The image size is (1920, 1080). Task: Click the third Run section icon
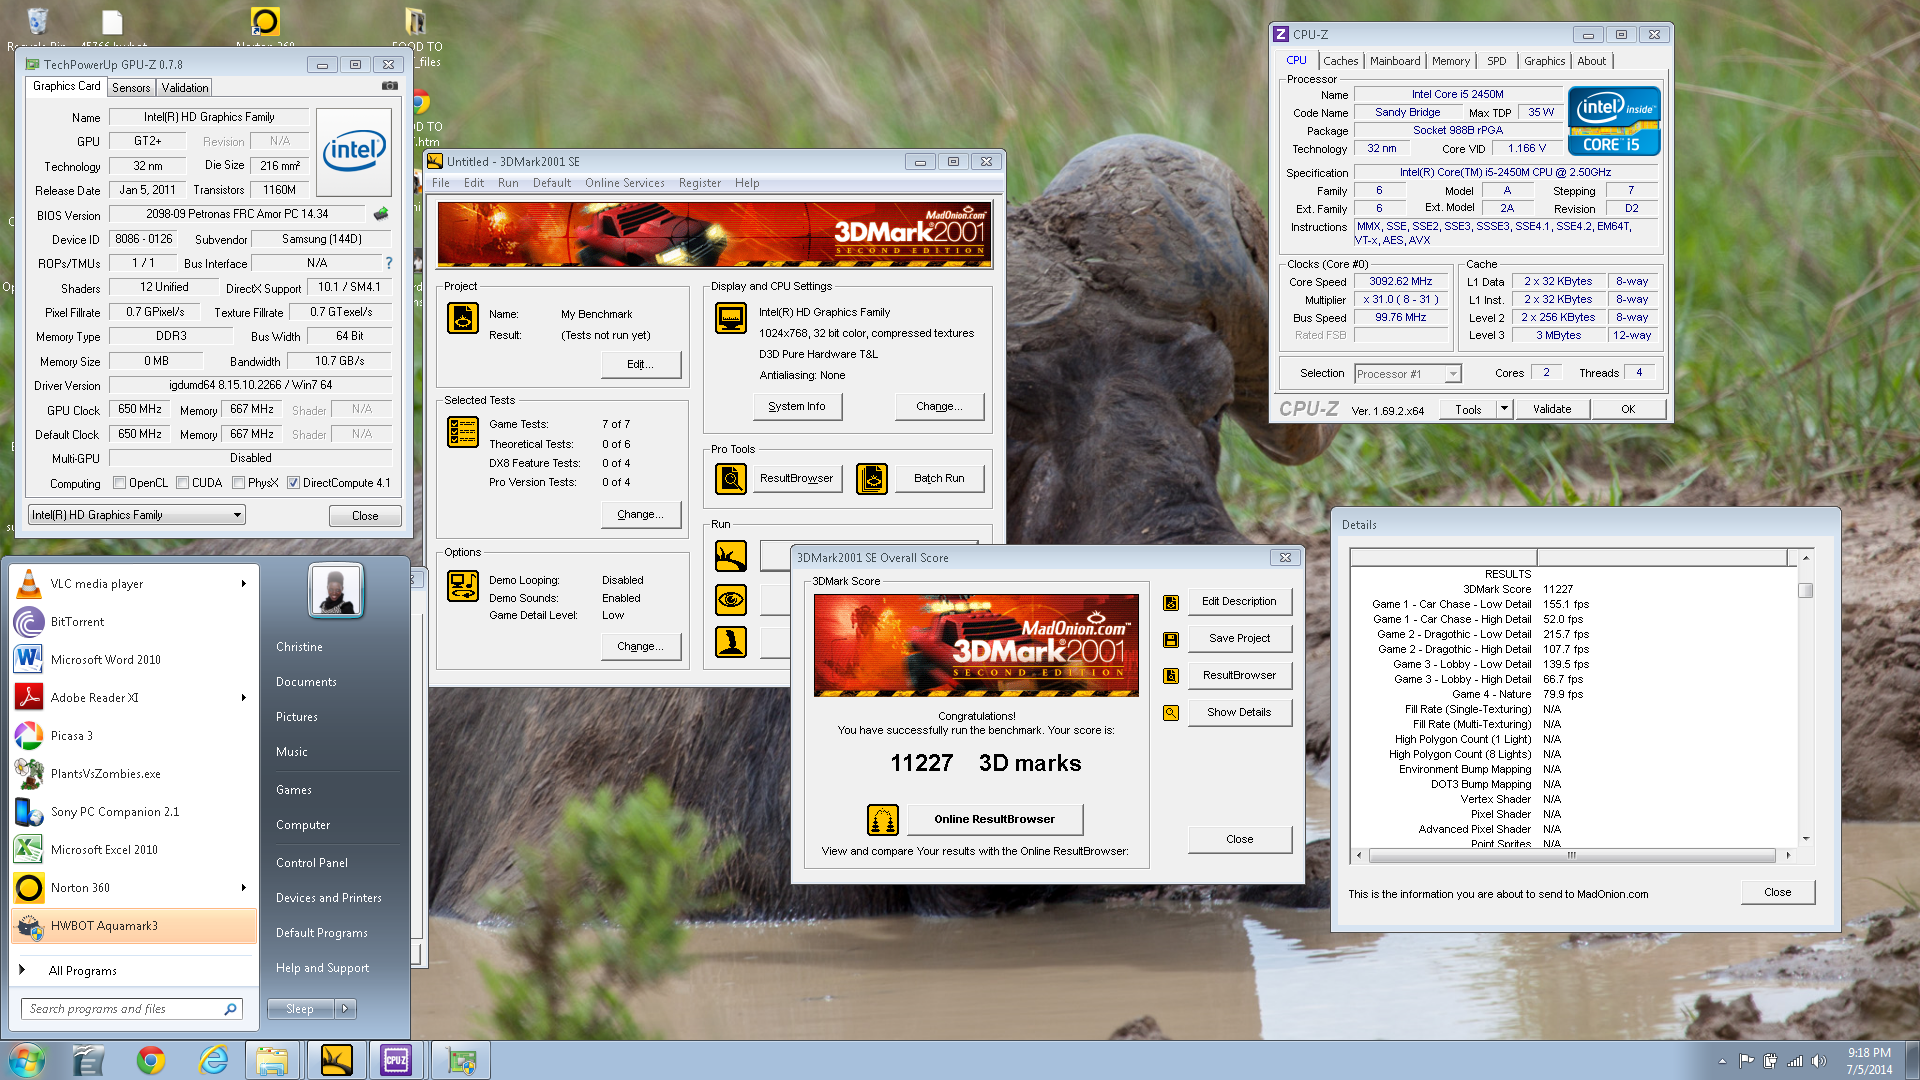point(731,642)
